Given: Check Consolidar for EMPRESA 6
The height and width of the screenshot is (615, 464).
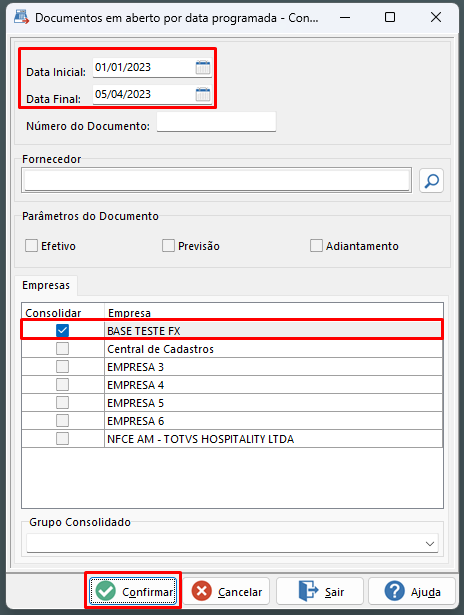Looking at the screenshot, I should pyautogui.click(x=62, y=421).
